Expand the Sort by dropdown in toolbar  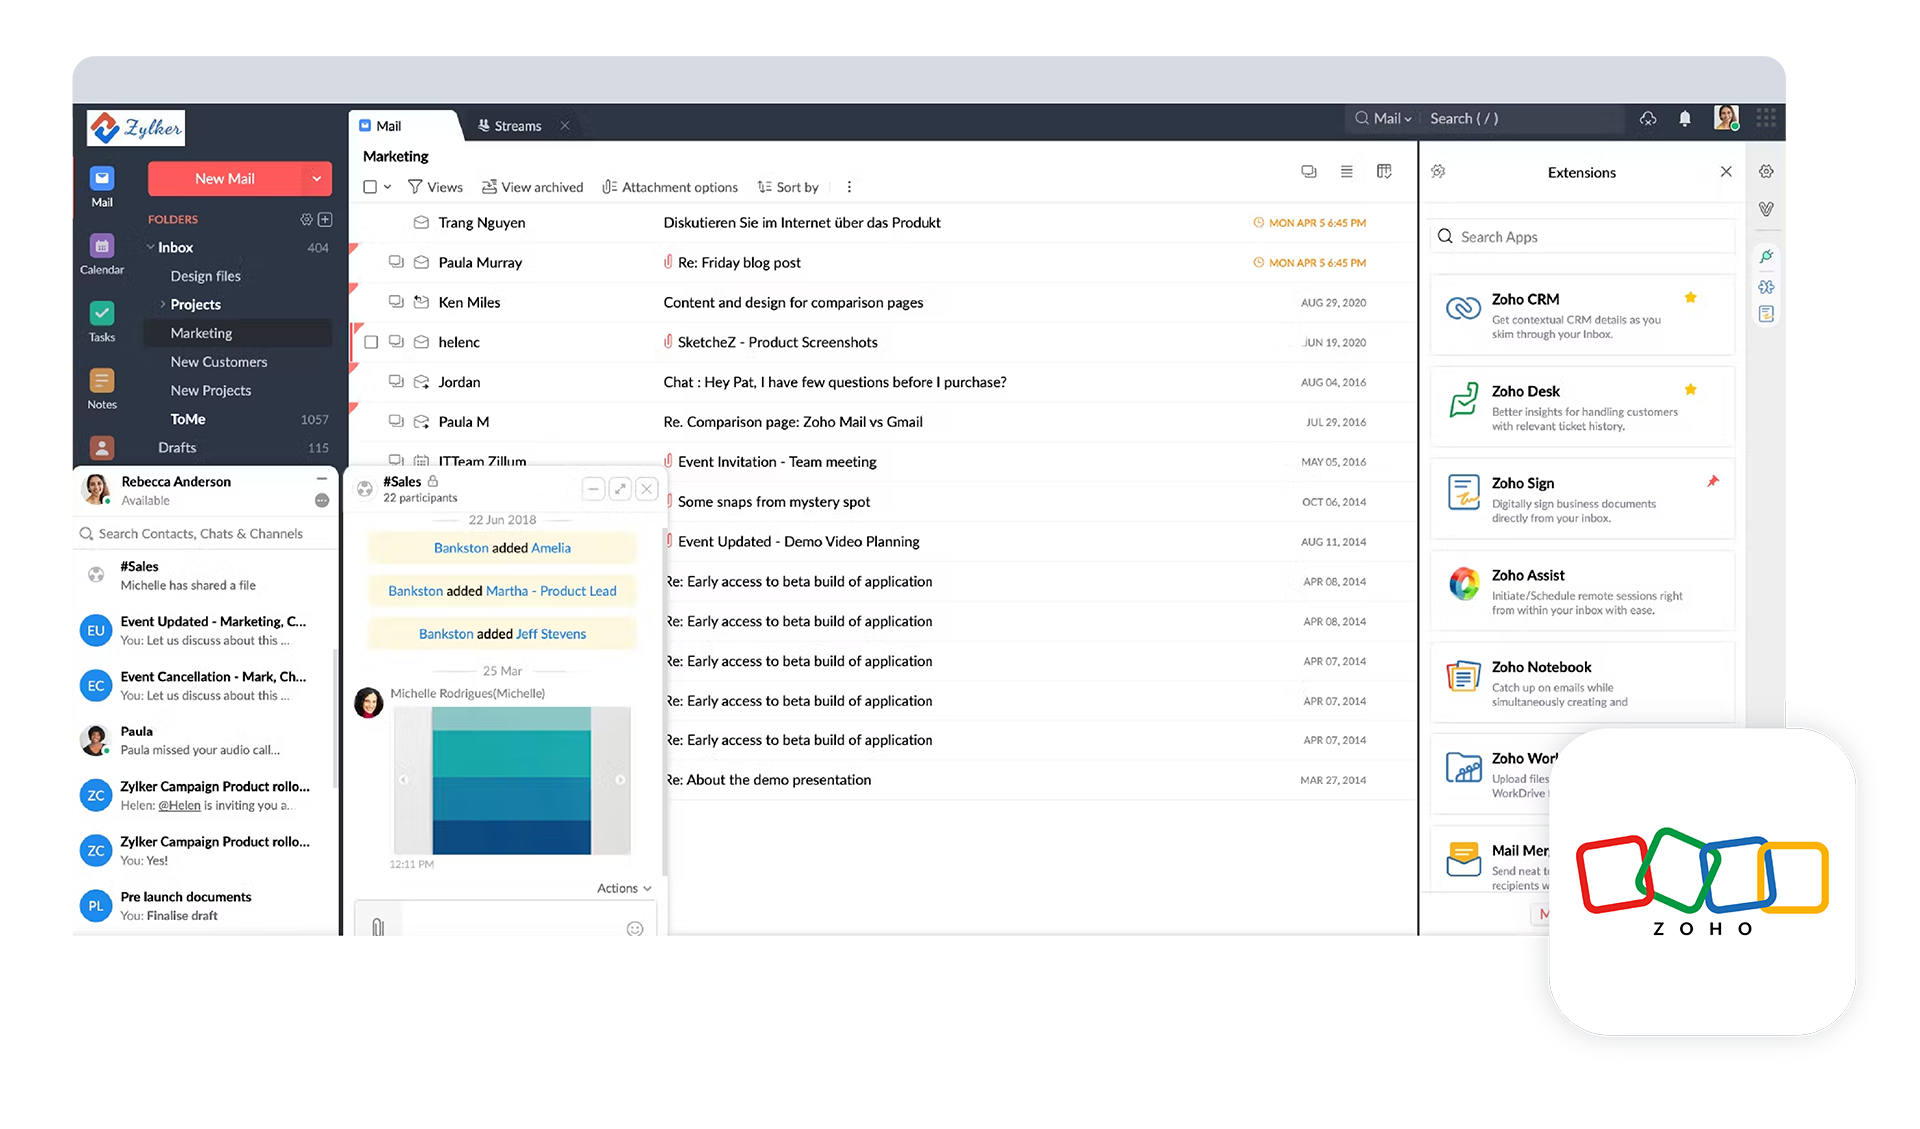tap(794, 185)
